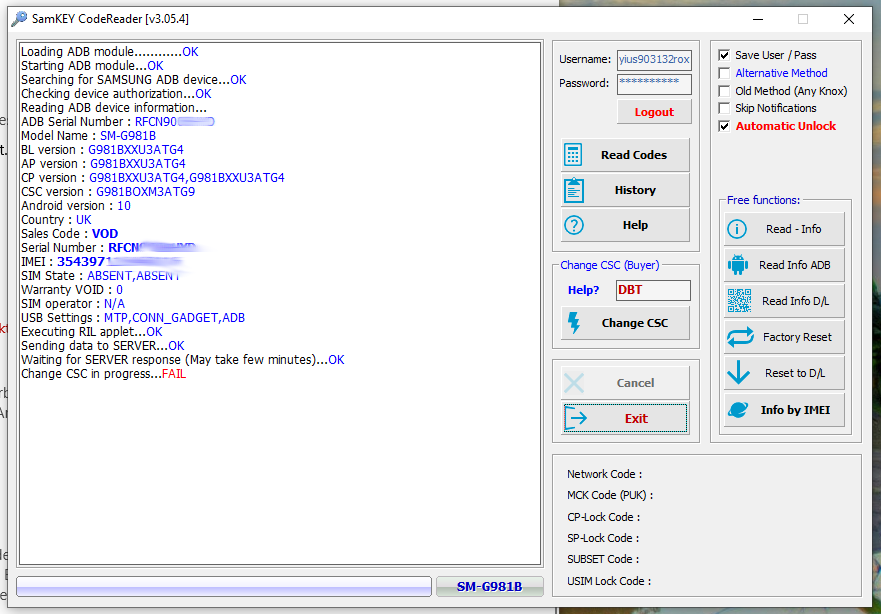Click the 'Sending data to SERVER...OK' line

point(102,346)
